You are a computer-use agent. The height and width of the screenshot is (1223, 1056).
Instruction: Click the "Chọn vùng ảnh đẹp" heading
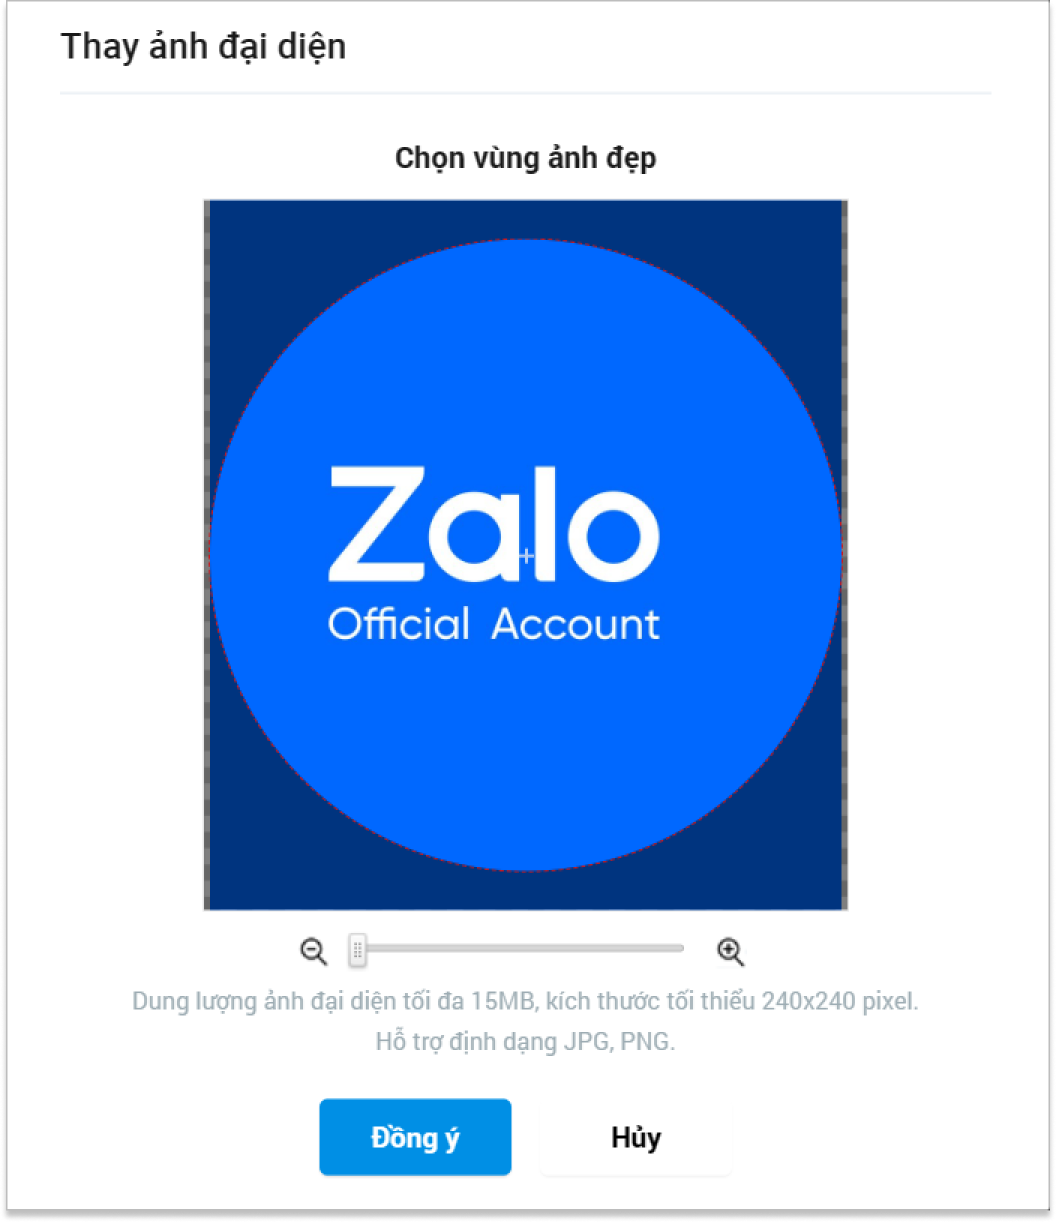(526, 158)
